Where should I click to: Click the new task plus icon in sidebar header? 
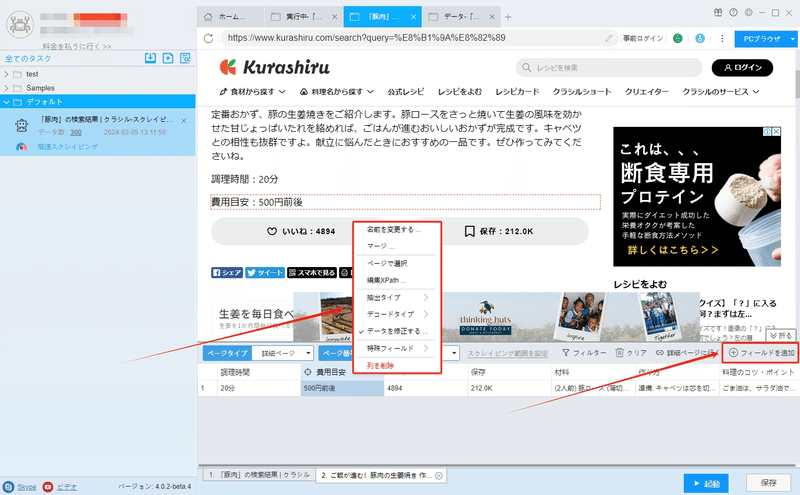(x=168, y=58)
